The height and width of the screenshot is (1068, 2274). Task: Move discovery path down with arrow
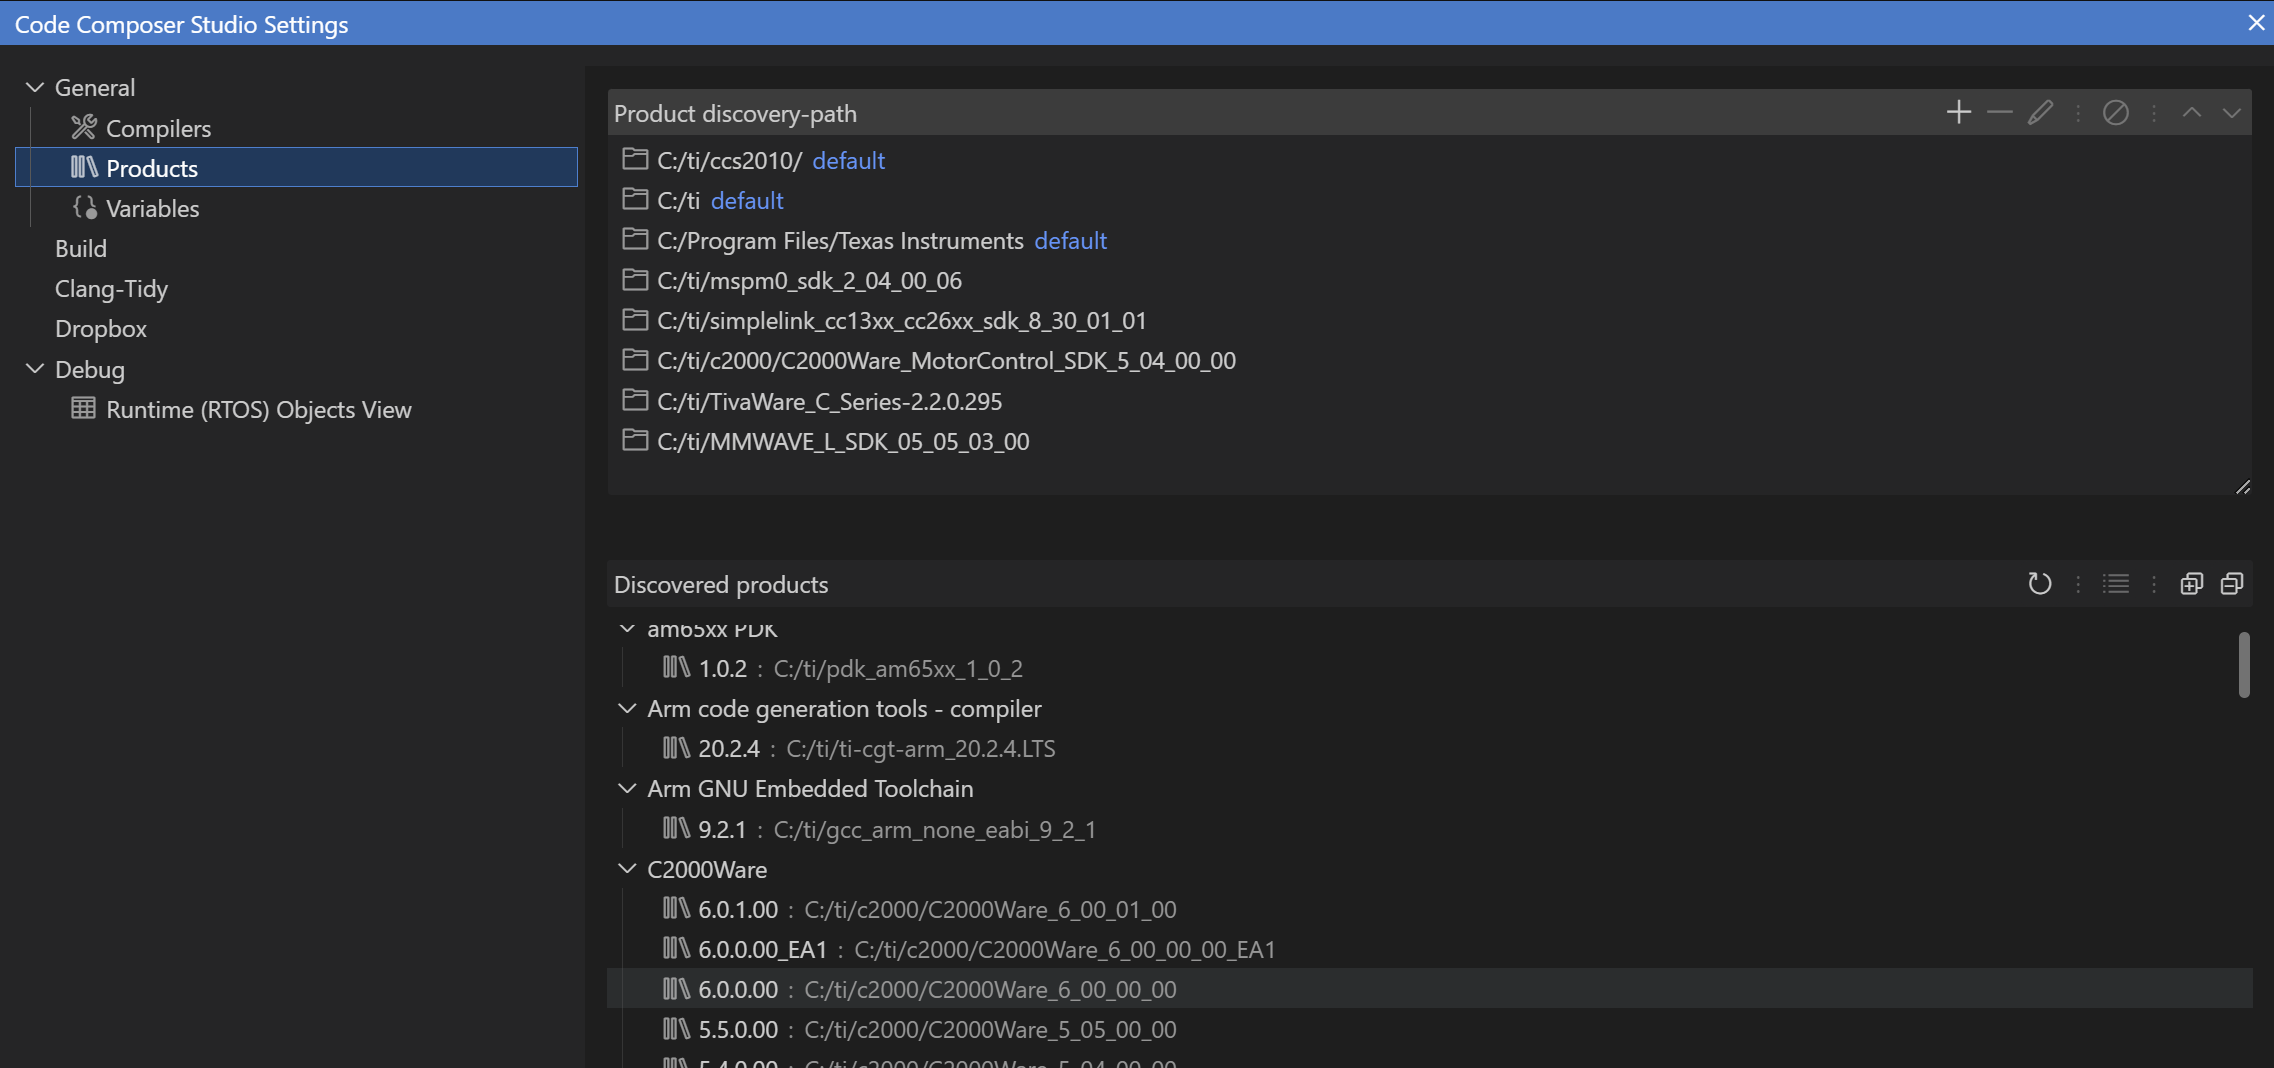pos(2232,113)
